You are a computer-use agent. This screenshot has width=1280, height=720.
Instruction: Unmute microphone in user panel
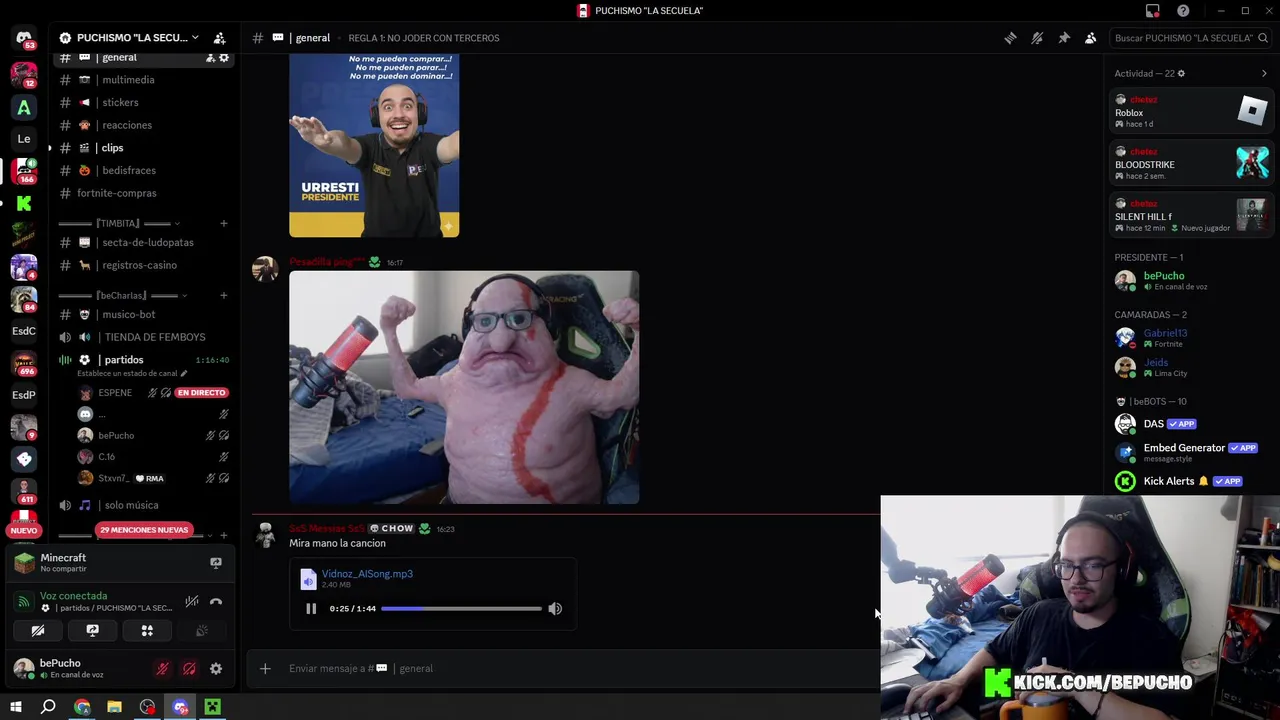coord(162,669)
